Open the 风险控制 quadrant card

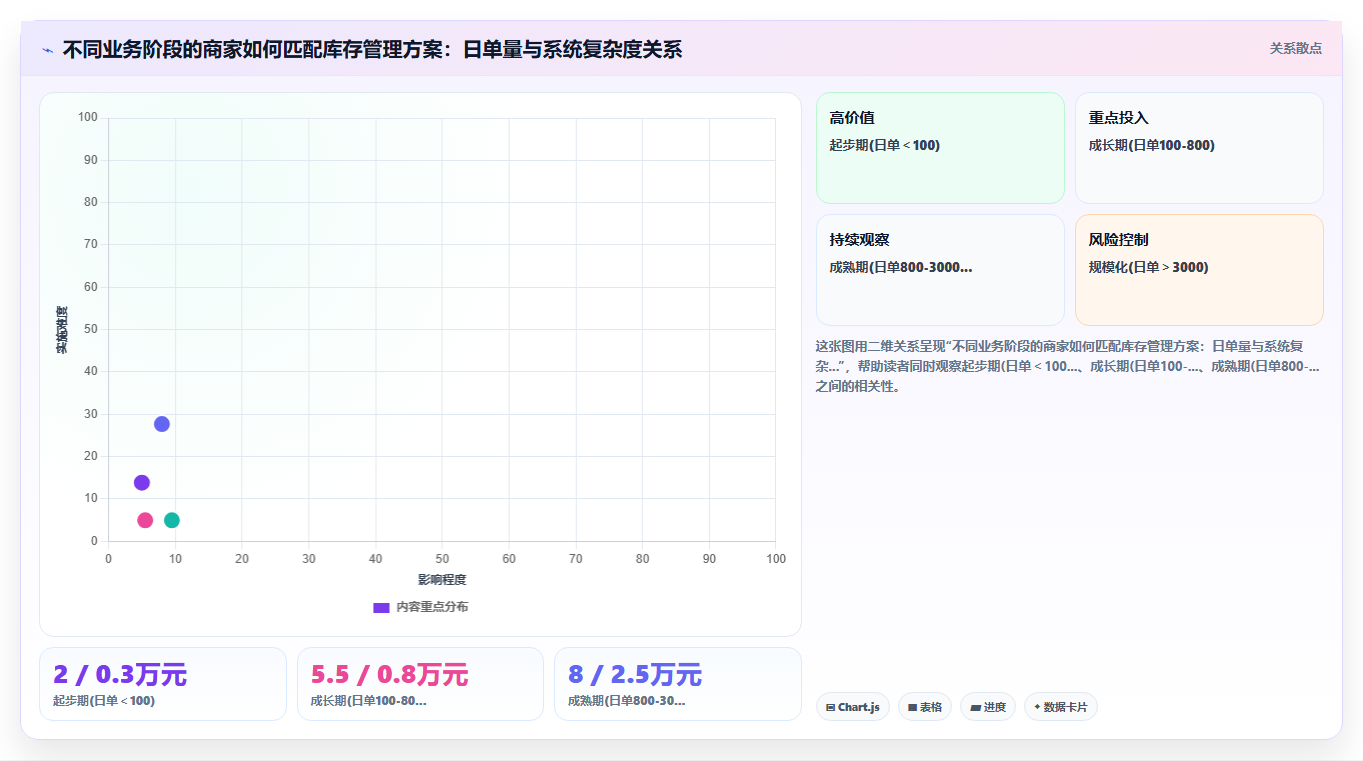coord(1199,270)
